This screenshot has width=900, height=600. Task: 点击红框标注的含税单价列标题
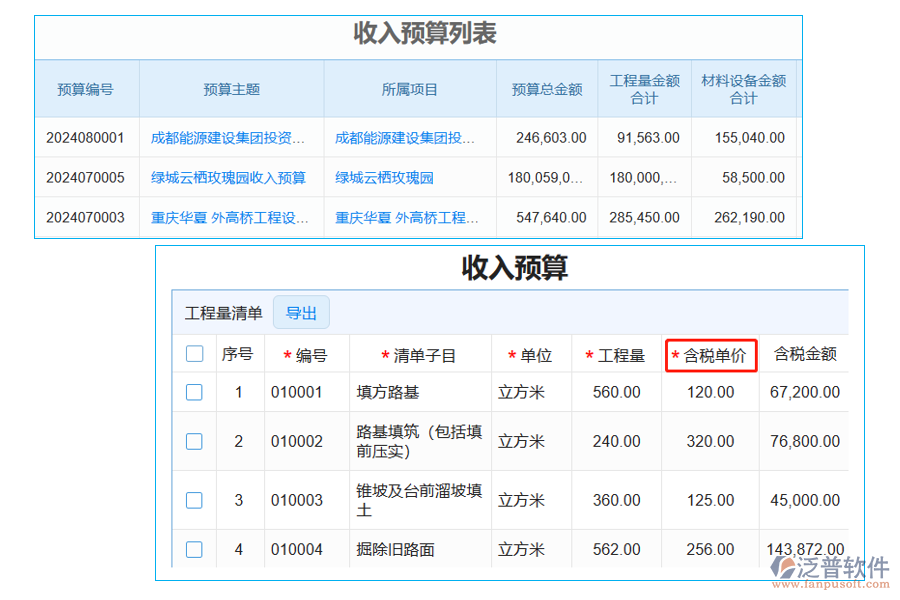pyautogui.click(x=712, y=356)
